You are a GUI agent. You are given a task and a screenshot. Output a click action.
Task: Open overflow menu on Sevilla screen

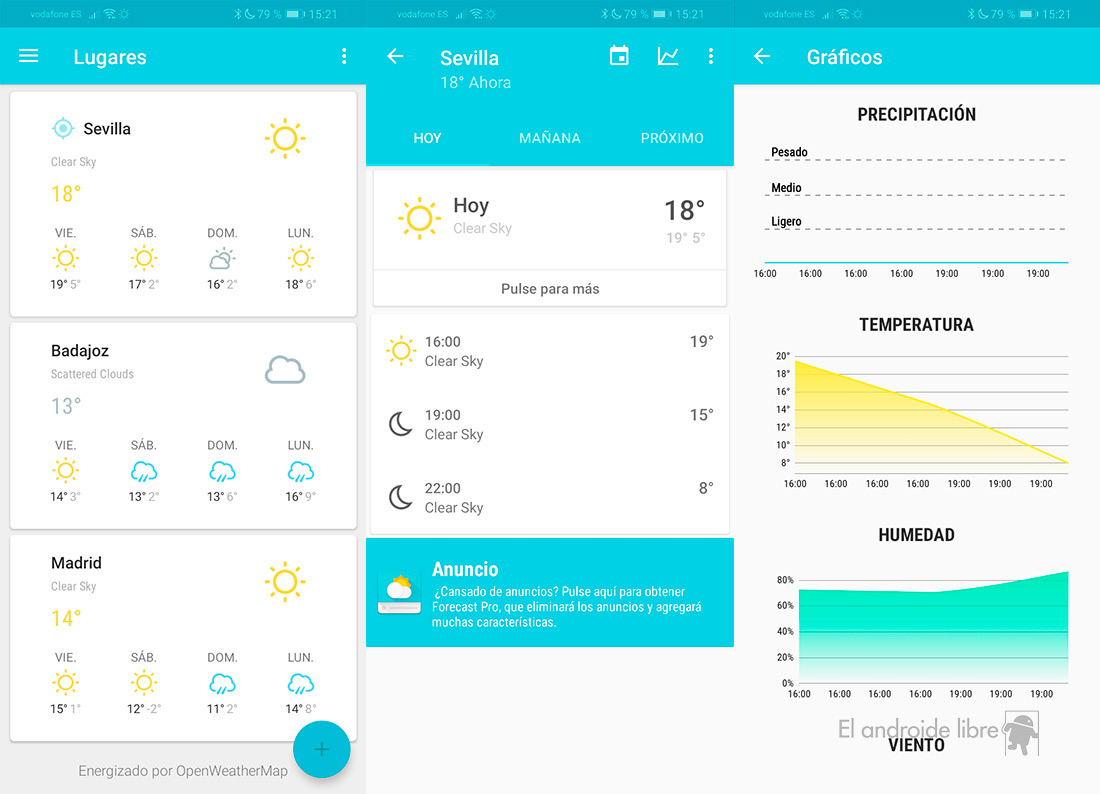coord(711,57)
